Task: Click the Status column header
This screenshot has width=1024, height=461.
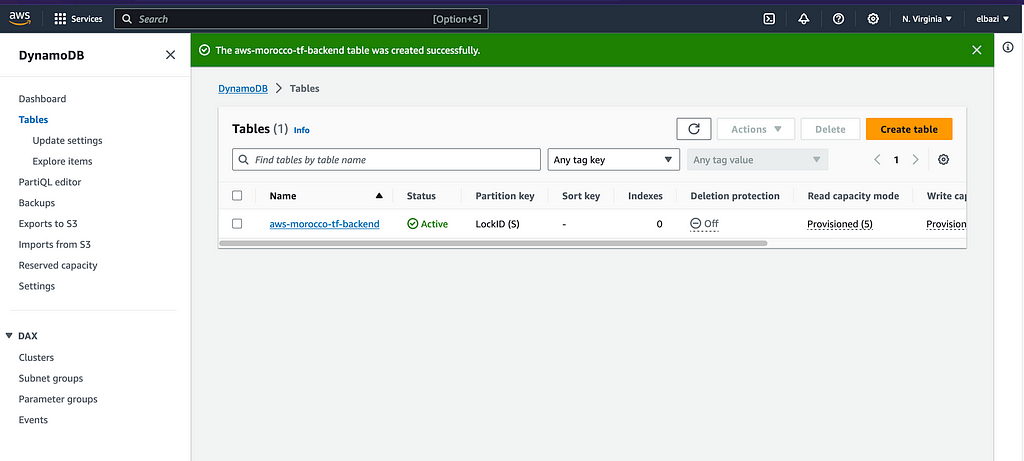Action: coord(421,196)
